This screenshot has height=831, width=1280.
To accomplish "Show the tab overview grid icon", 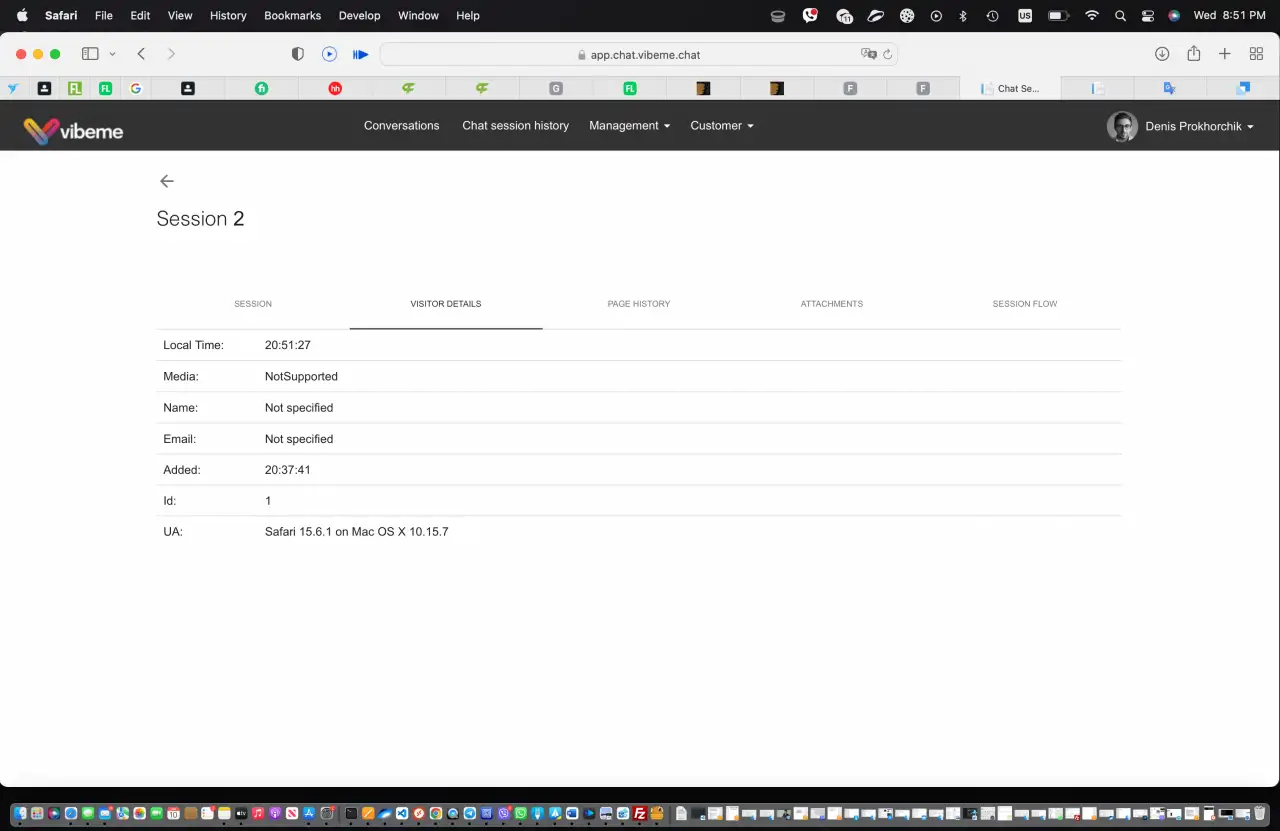I will 1256,54.
